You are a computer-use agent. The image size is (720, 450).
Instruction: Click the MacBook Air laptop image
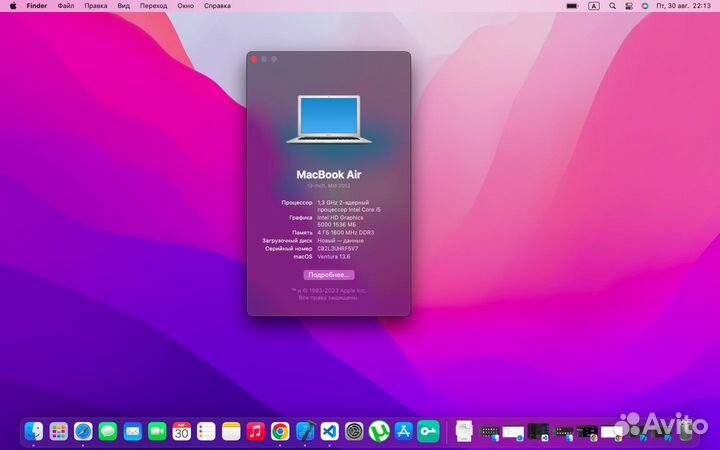click(x=329, y=119)
